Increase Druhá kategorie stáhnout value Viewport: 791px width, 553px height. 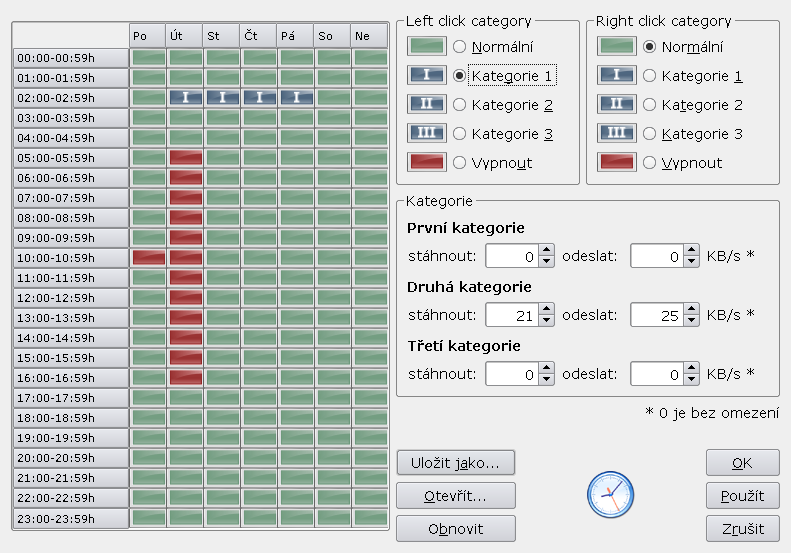[546, 309]
